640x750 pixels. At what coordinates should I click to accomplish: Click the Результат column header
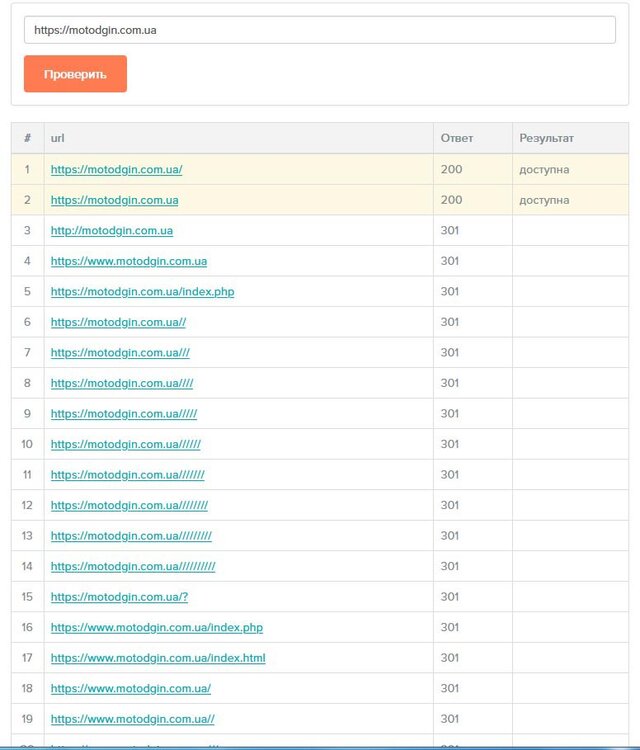[x=546, y=138]
